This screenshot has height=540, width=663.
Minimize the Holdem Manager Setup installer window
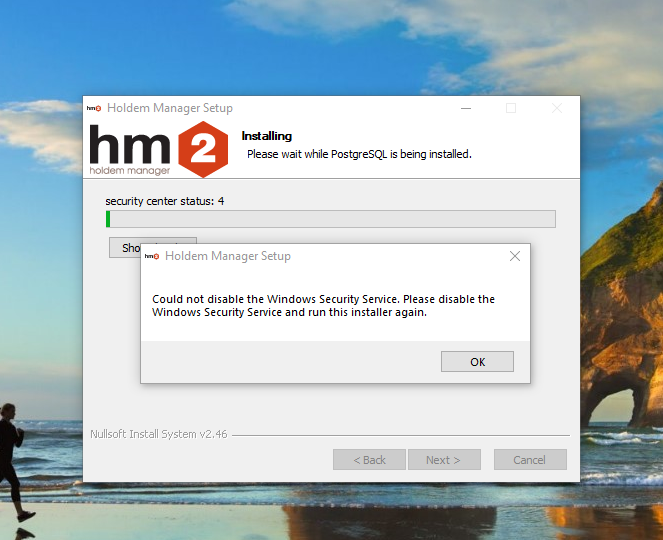coord(466,108)
